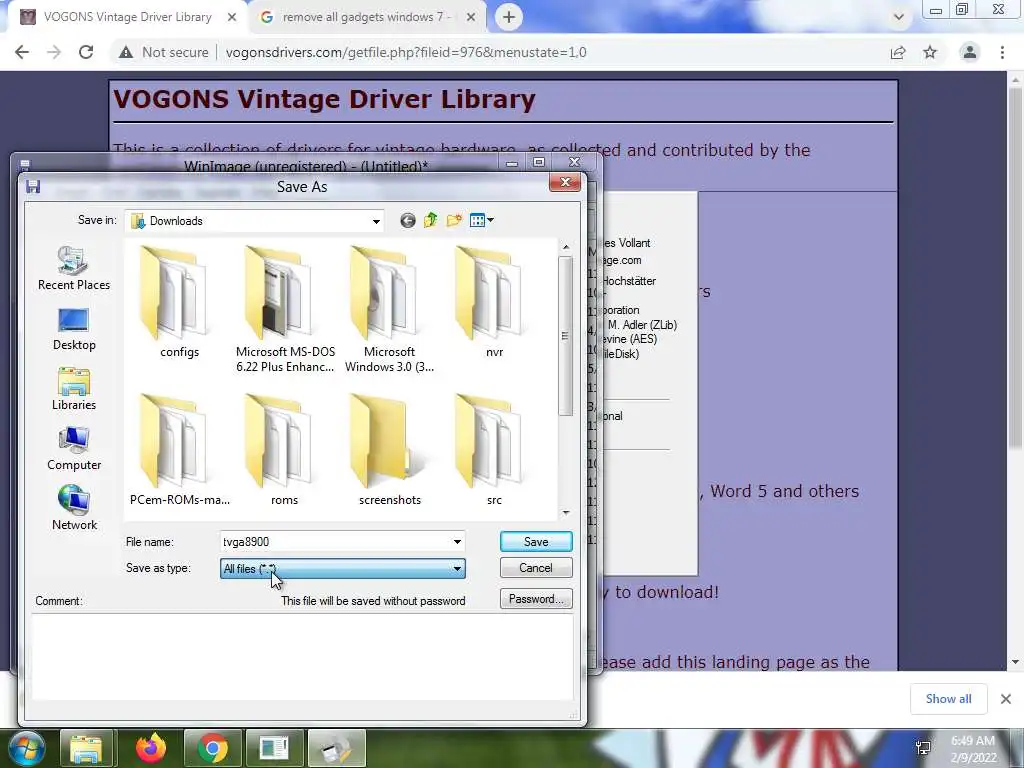This screenshot has height=768, width=1024.
Task: Go back a page in Chrome
Action: coord(22,52)
